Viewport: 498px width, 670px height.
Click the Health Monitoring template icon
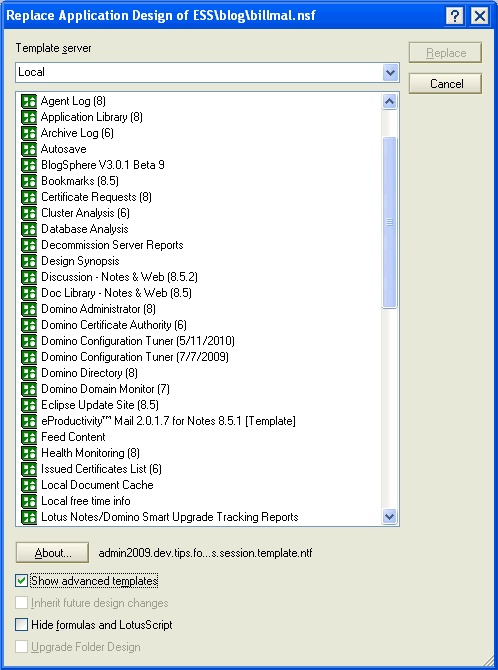point(29,453)
